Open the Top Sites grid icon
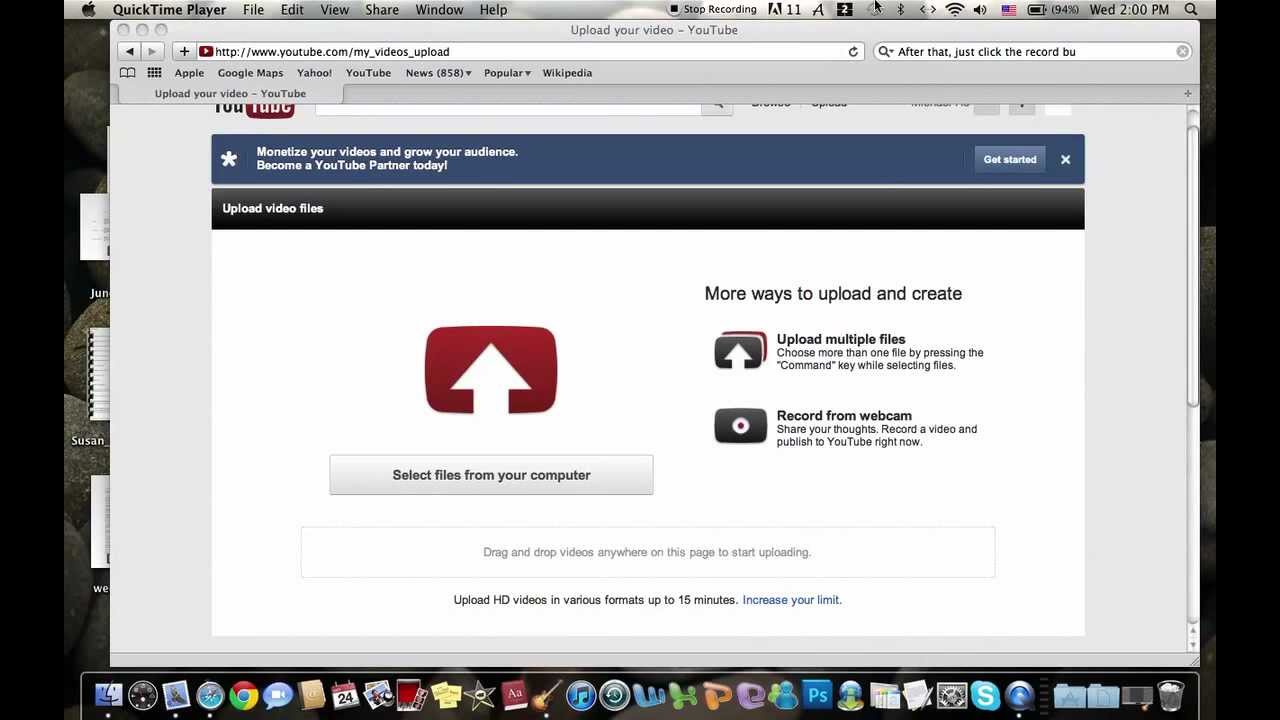This screenshot has width=1280, height=720. coord(154,73)
